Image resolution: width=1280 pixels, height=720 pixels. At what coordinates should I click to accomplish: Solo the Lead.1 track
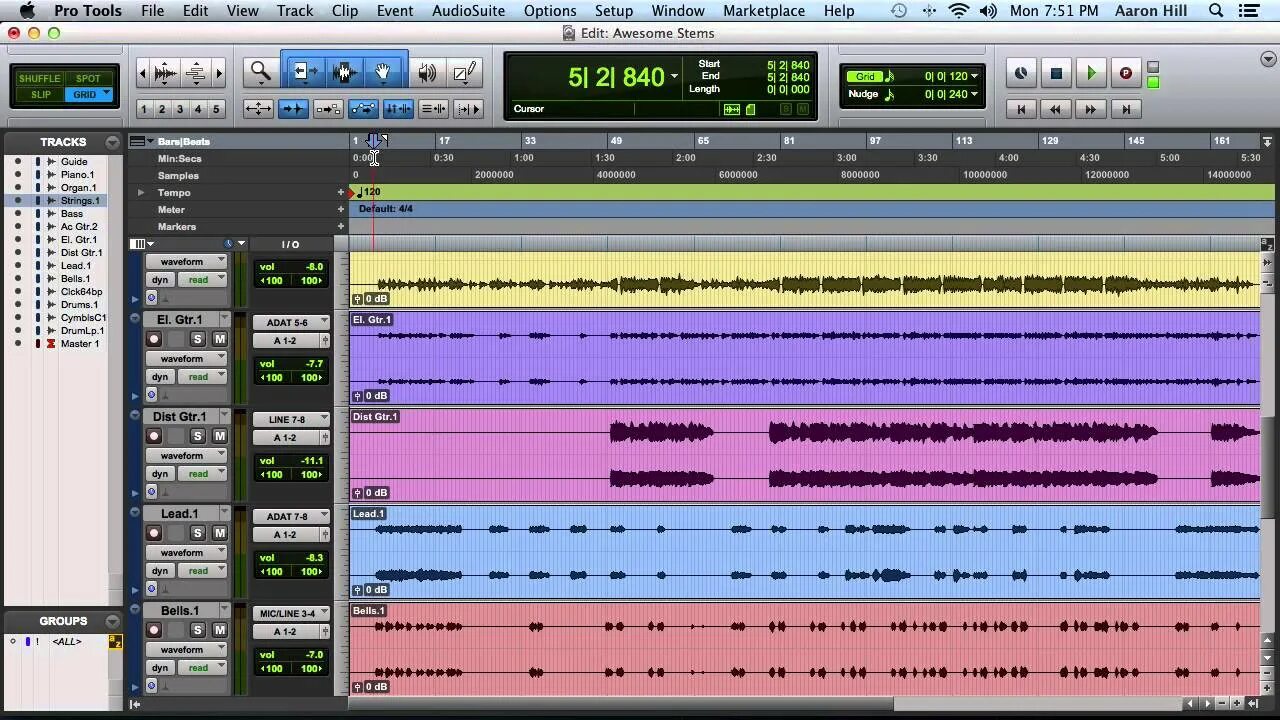pos(197,533)
